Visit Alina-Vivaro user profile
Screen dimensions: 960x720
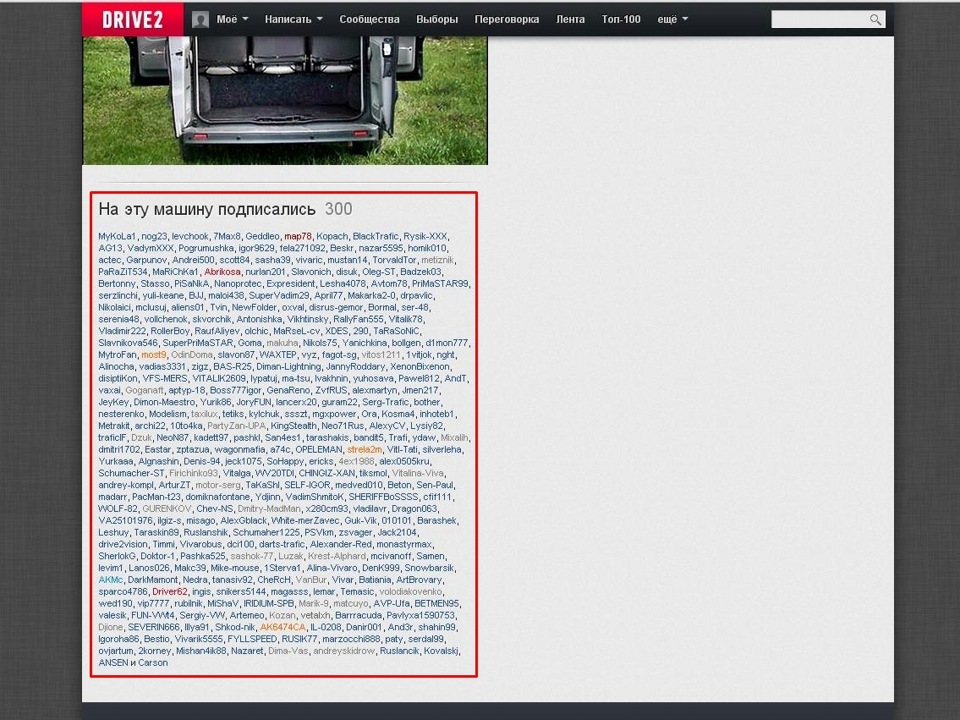pos(332,568)
